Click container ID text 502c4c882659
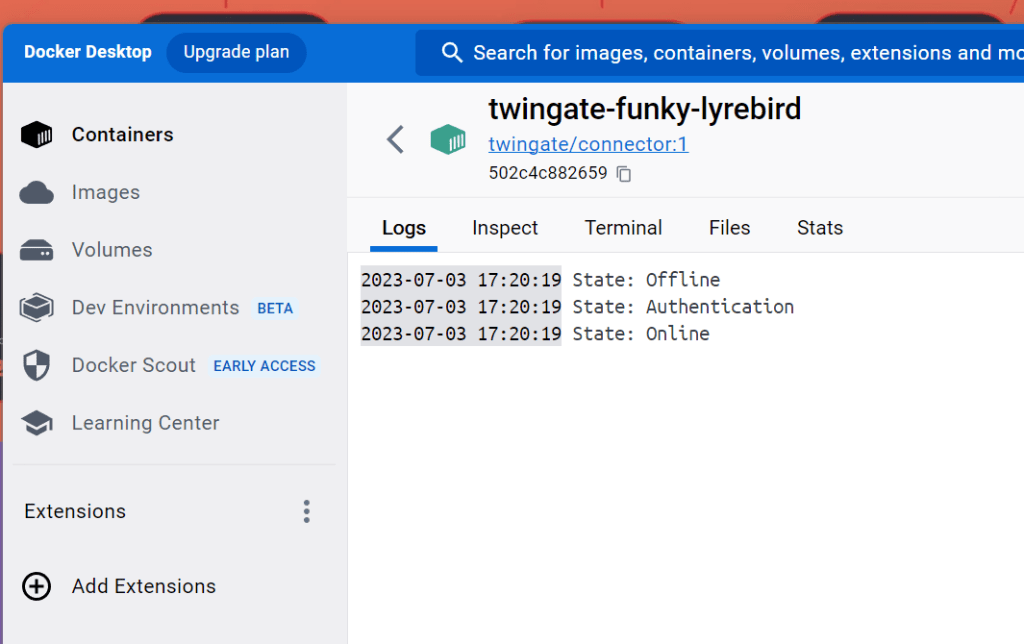The image size is (1024, 644). click(548, 173)
